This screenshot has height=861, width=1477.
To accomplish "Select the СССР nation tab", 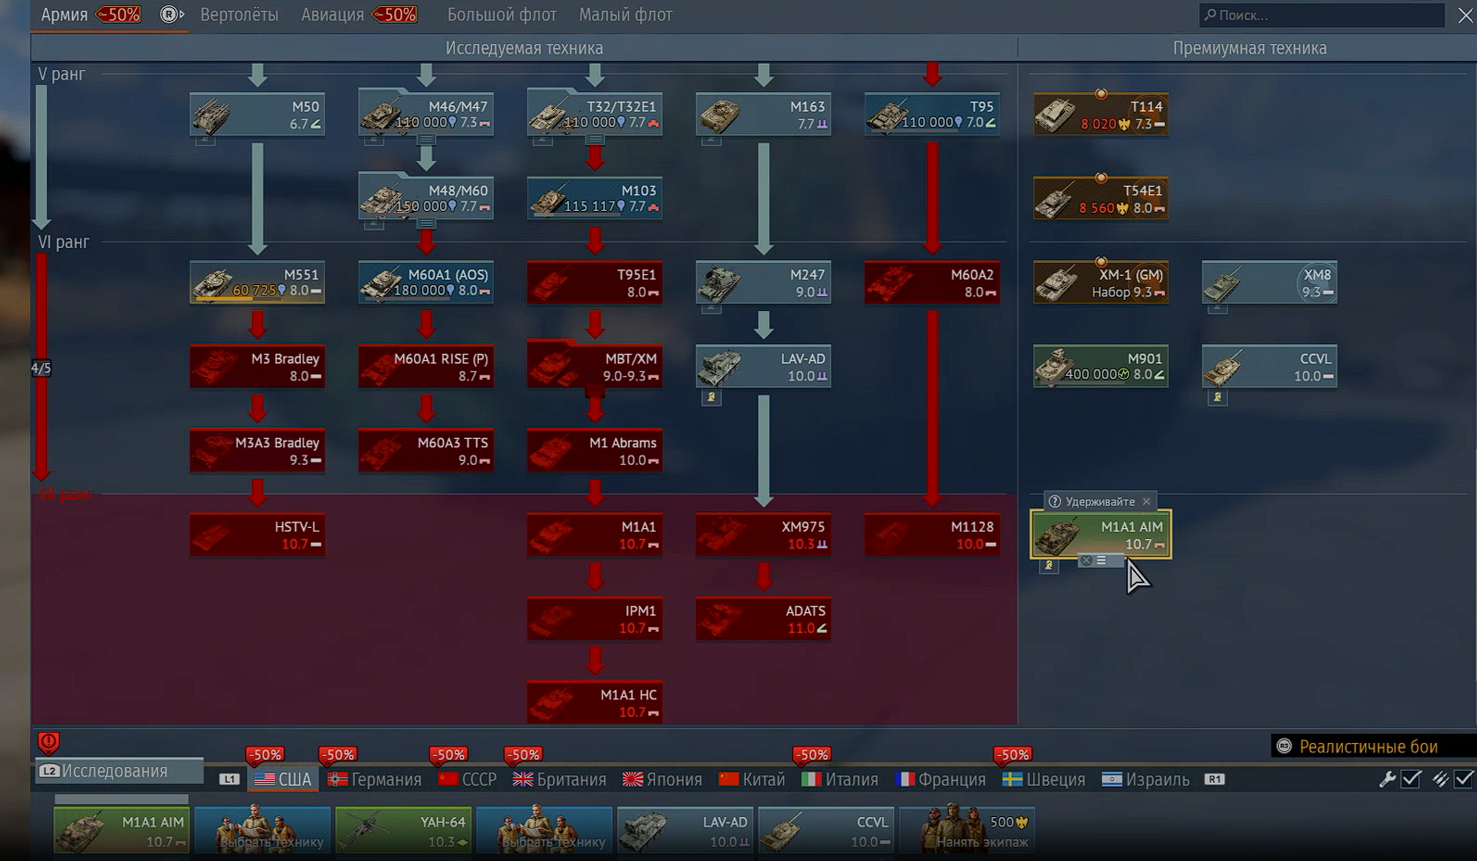I will pyautogui.click(x=467, y=779).
